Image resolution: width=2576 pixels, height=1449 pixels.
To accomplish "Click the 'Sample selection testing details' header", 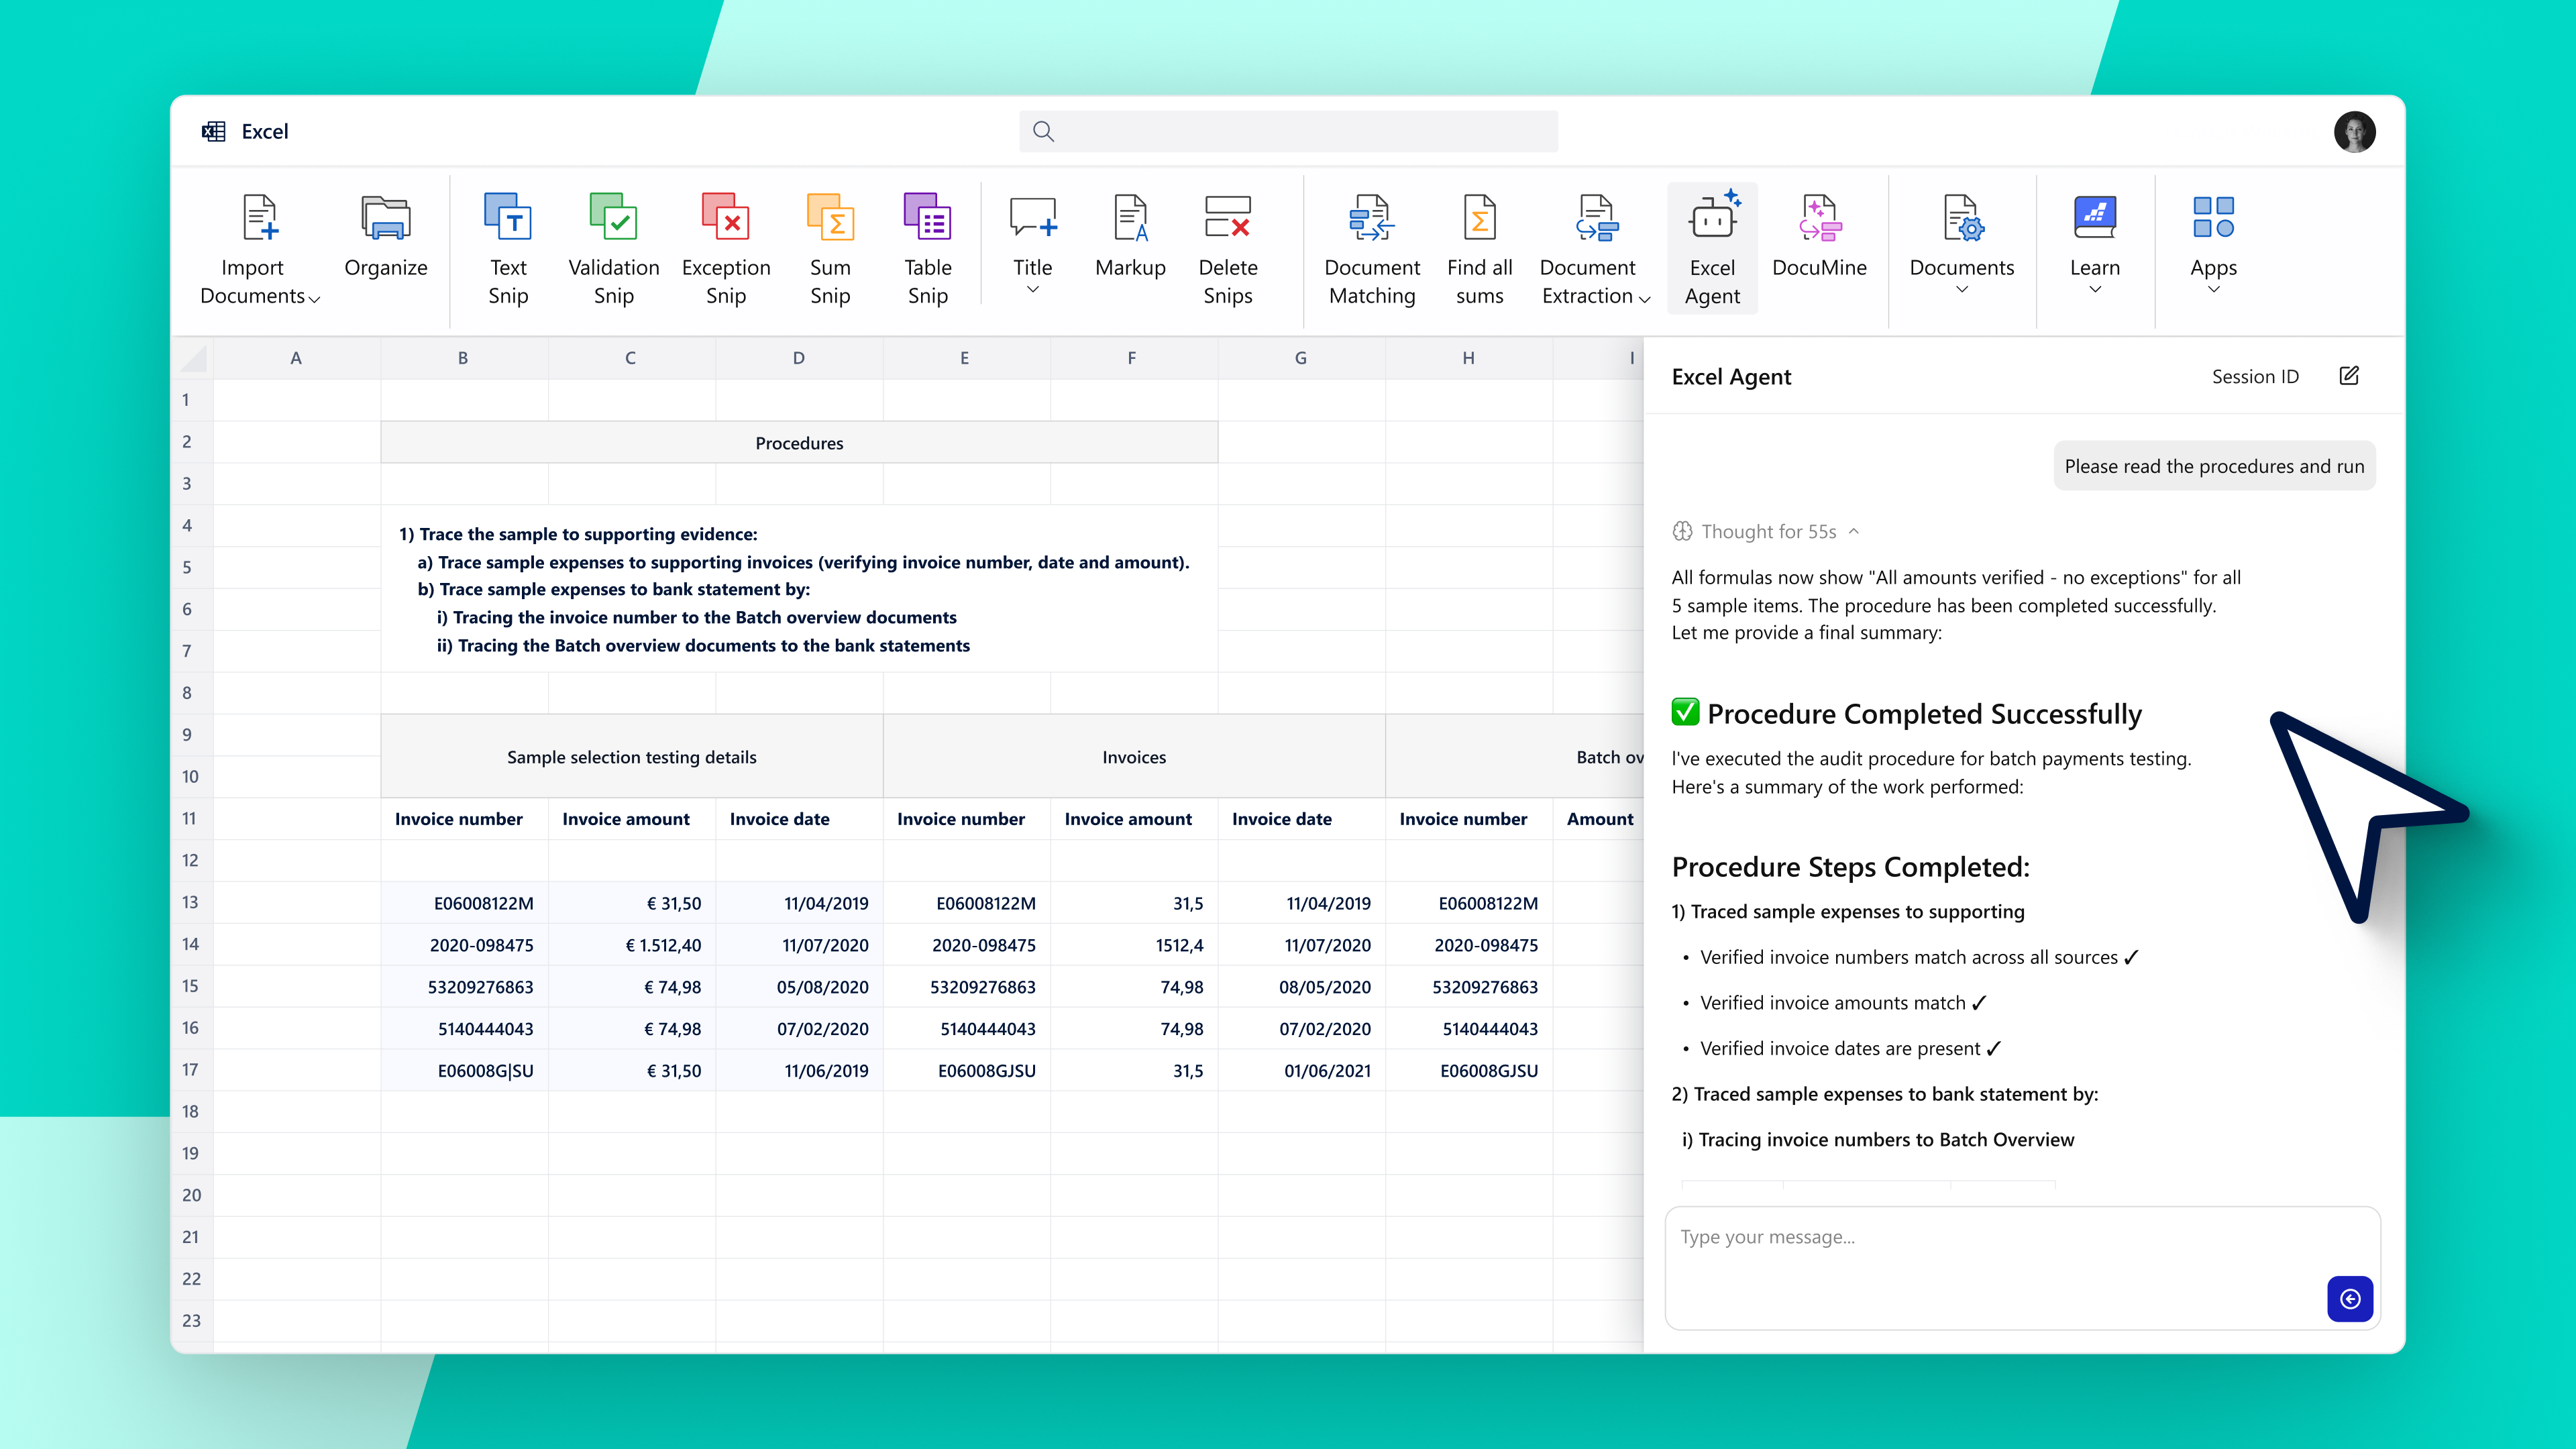I will [x=632, y=756].
